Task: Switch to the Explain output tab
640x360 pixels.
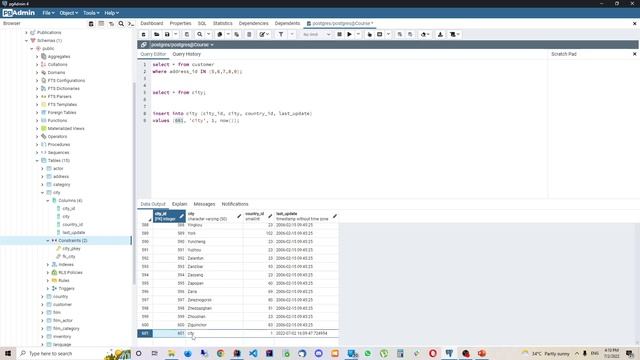Action: click(179, 204)
